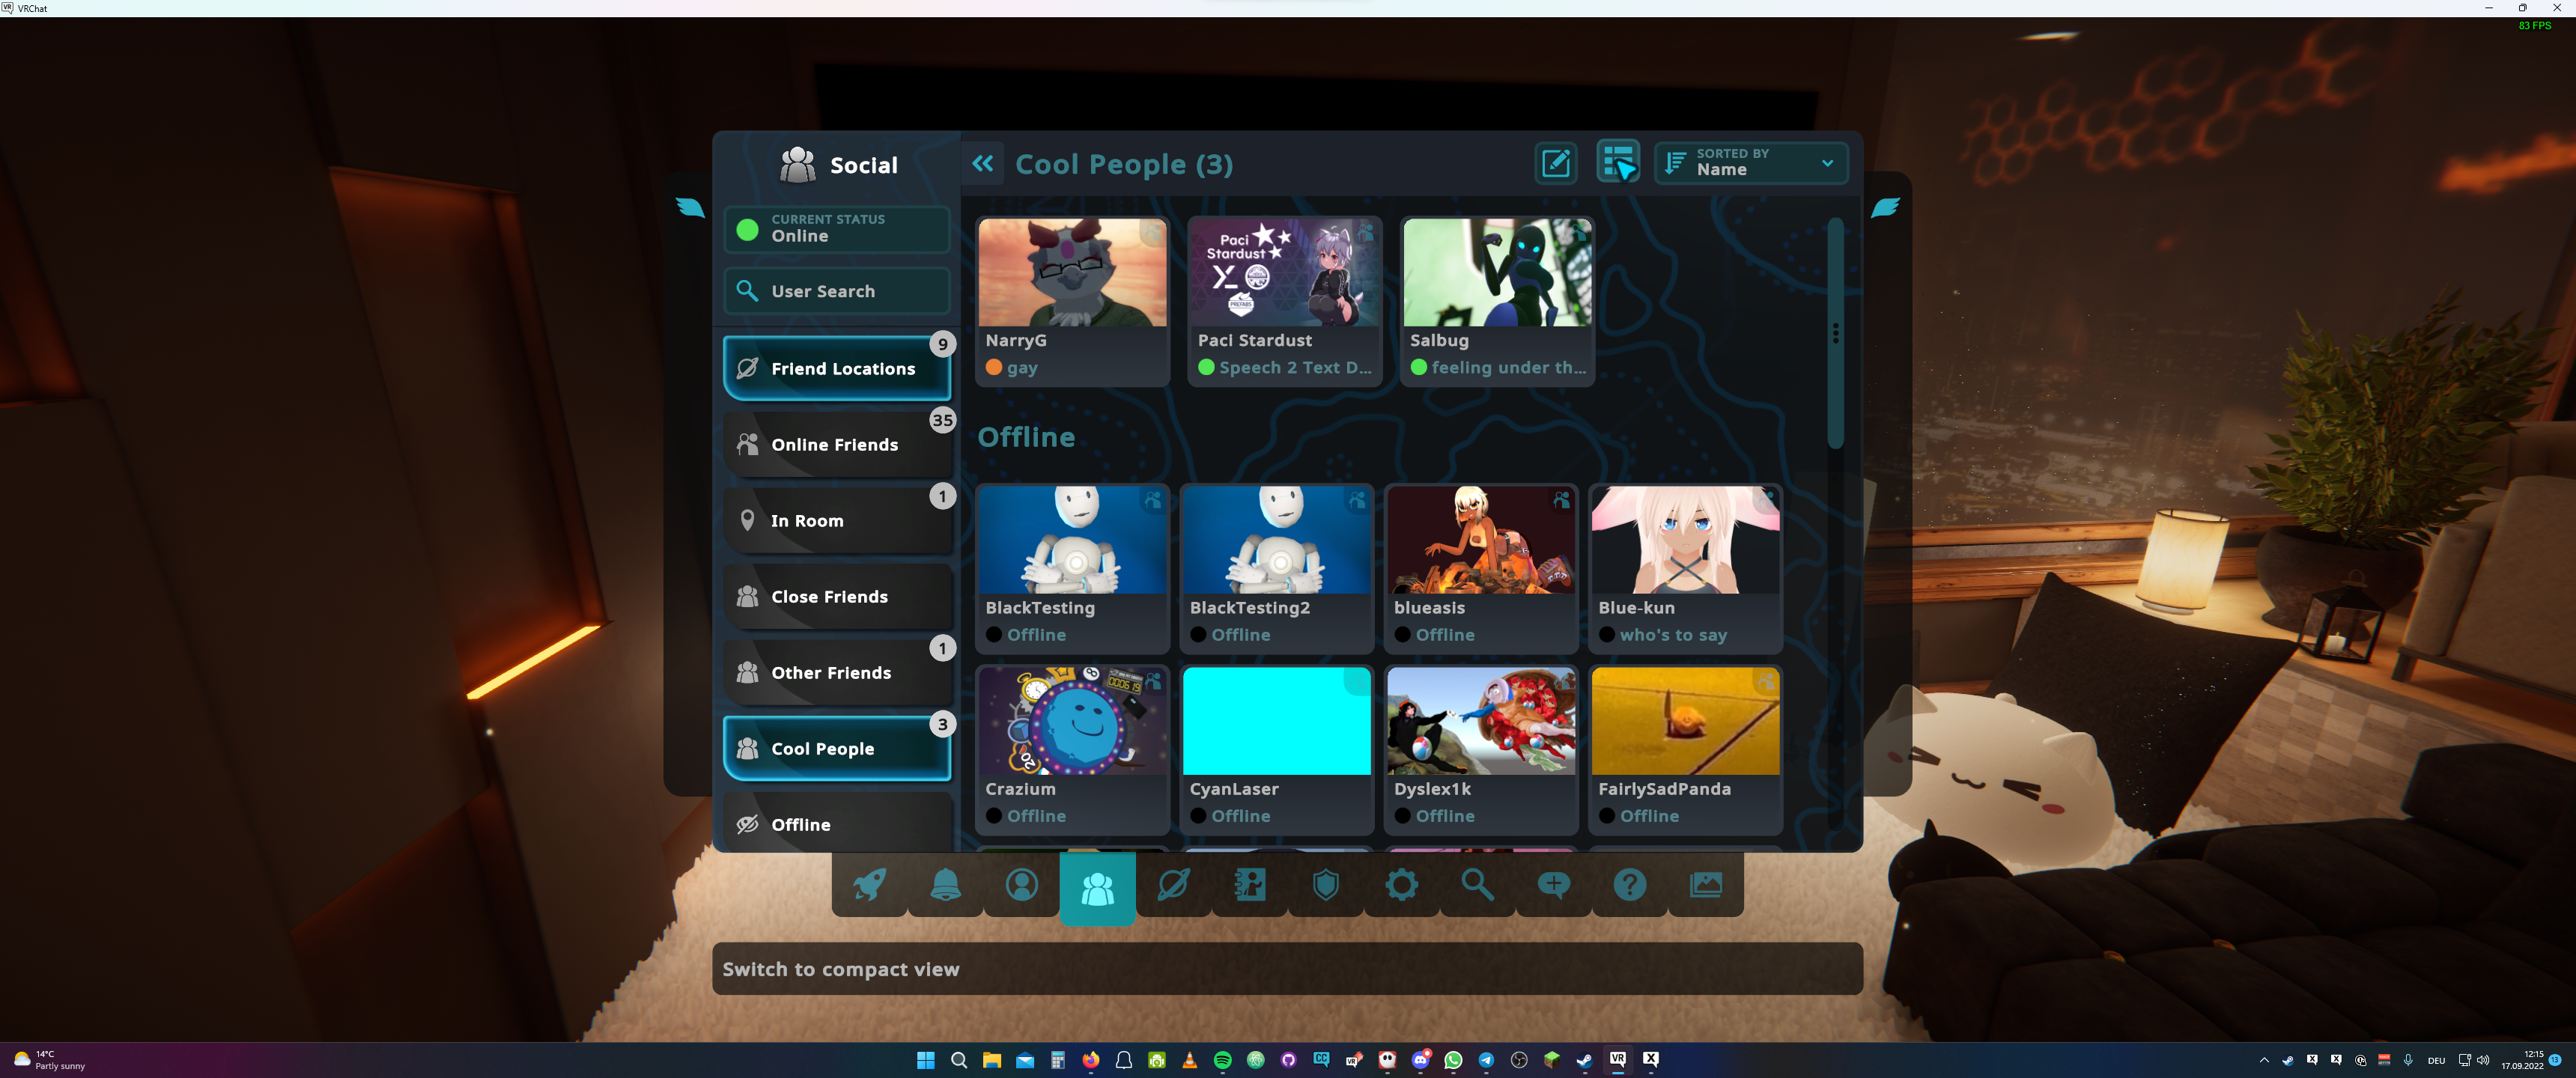Open the gallery pictures icon

[x=1705, y=885]
